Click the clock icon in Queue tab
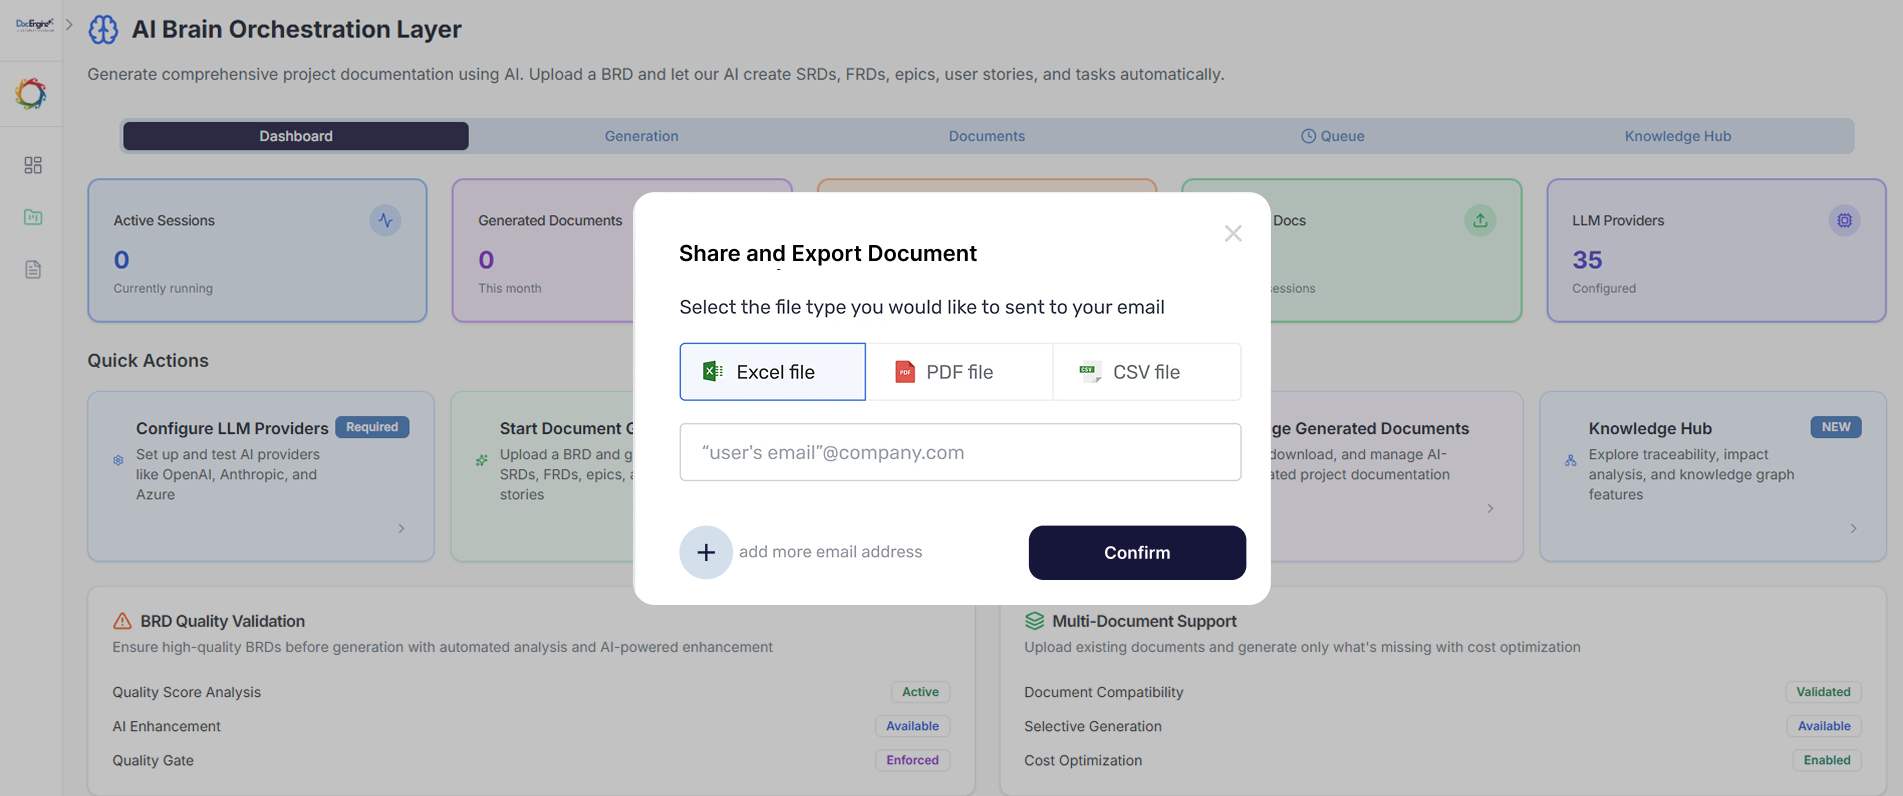This screenshot has width=1903, height=796. pos(1308,136)
